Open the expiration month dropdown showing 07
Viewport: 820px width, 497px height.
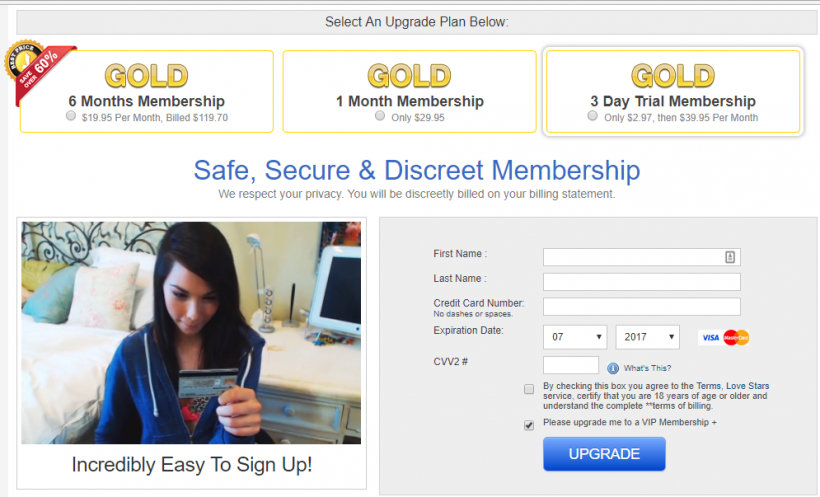click(x=575, y=337)
